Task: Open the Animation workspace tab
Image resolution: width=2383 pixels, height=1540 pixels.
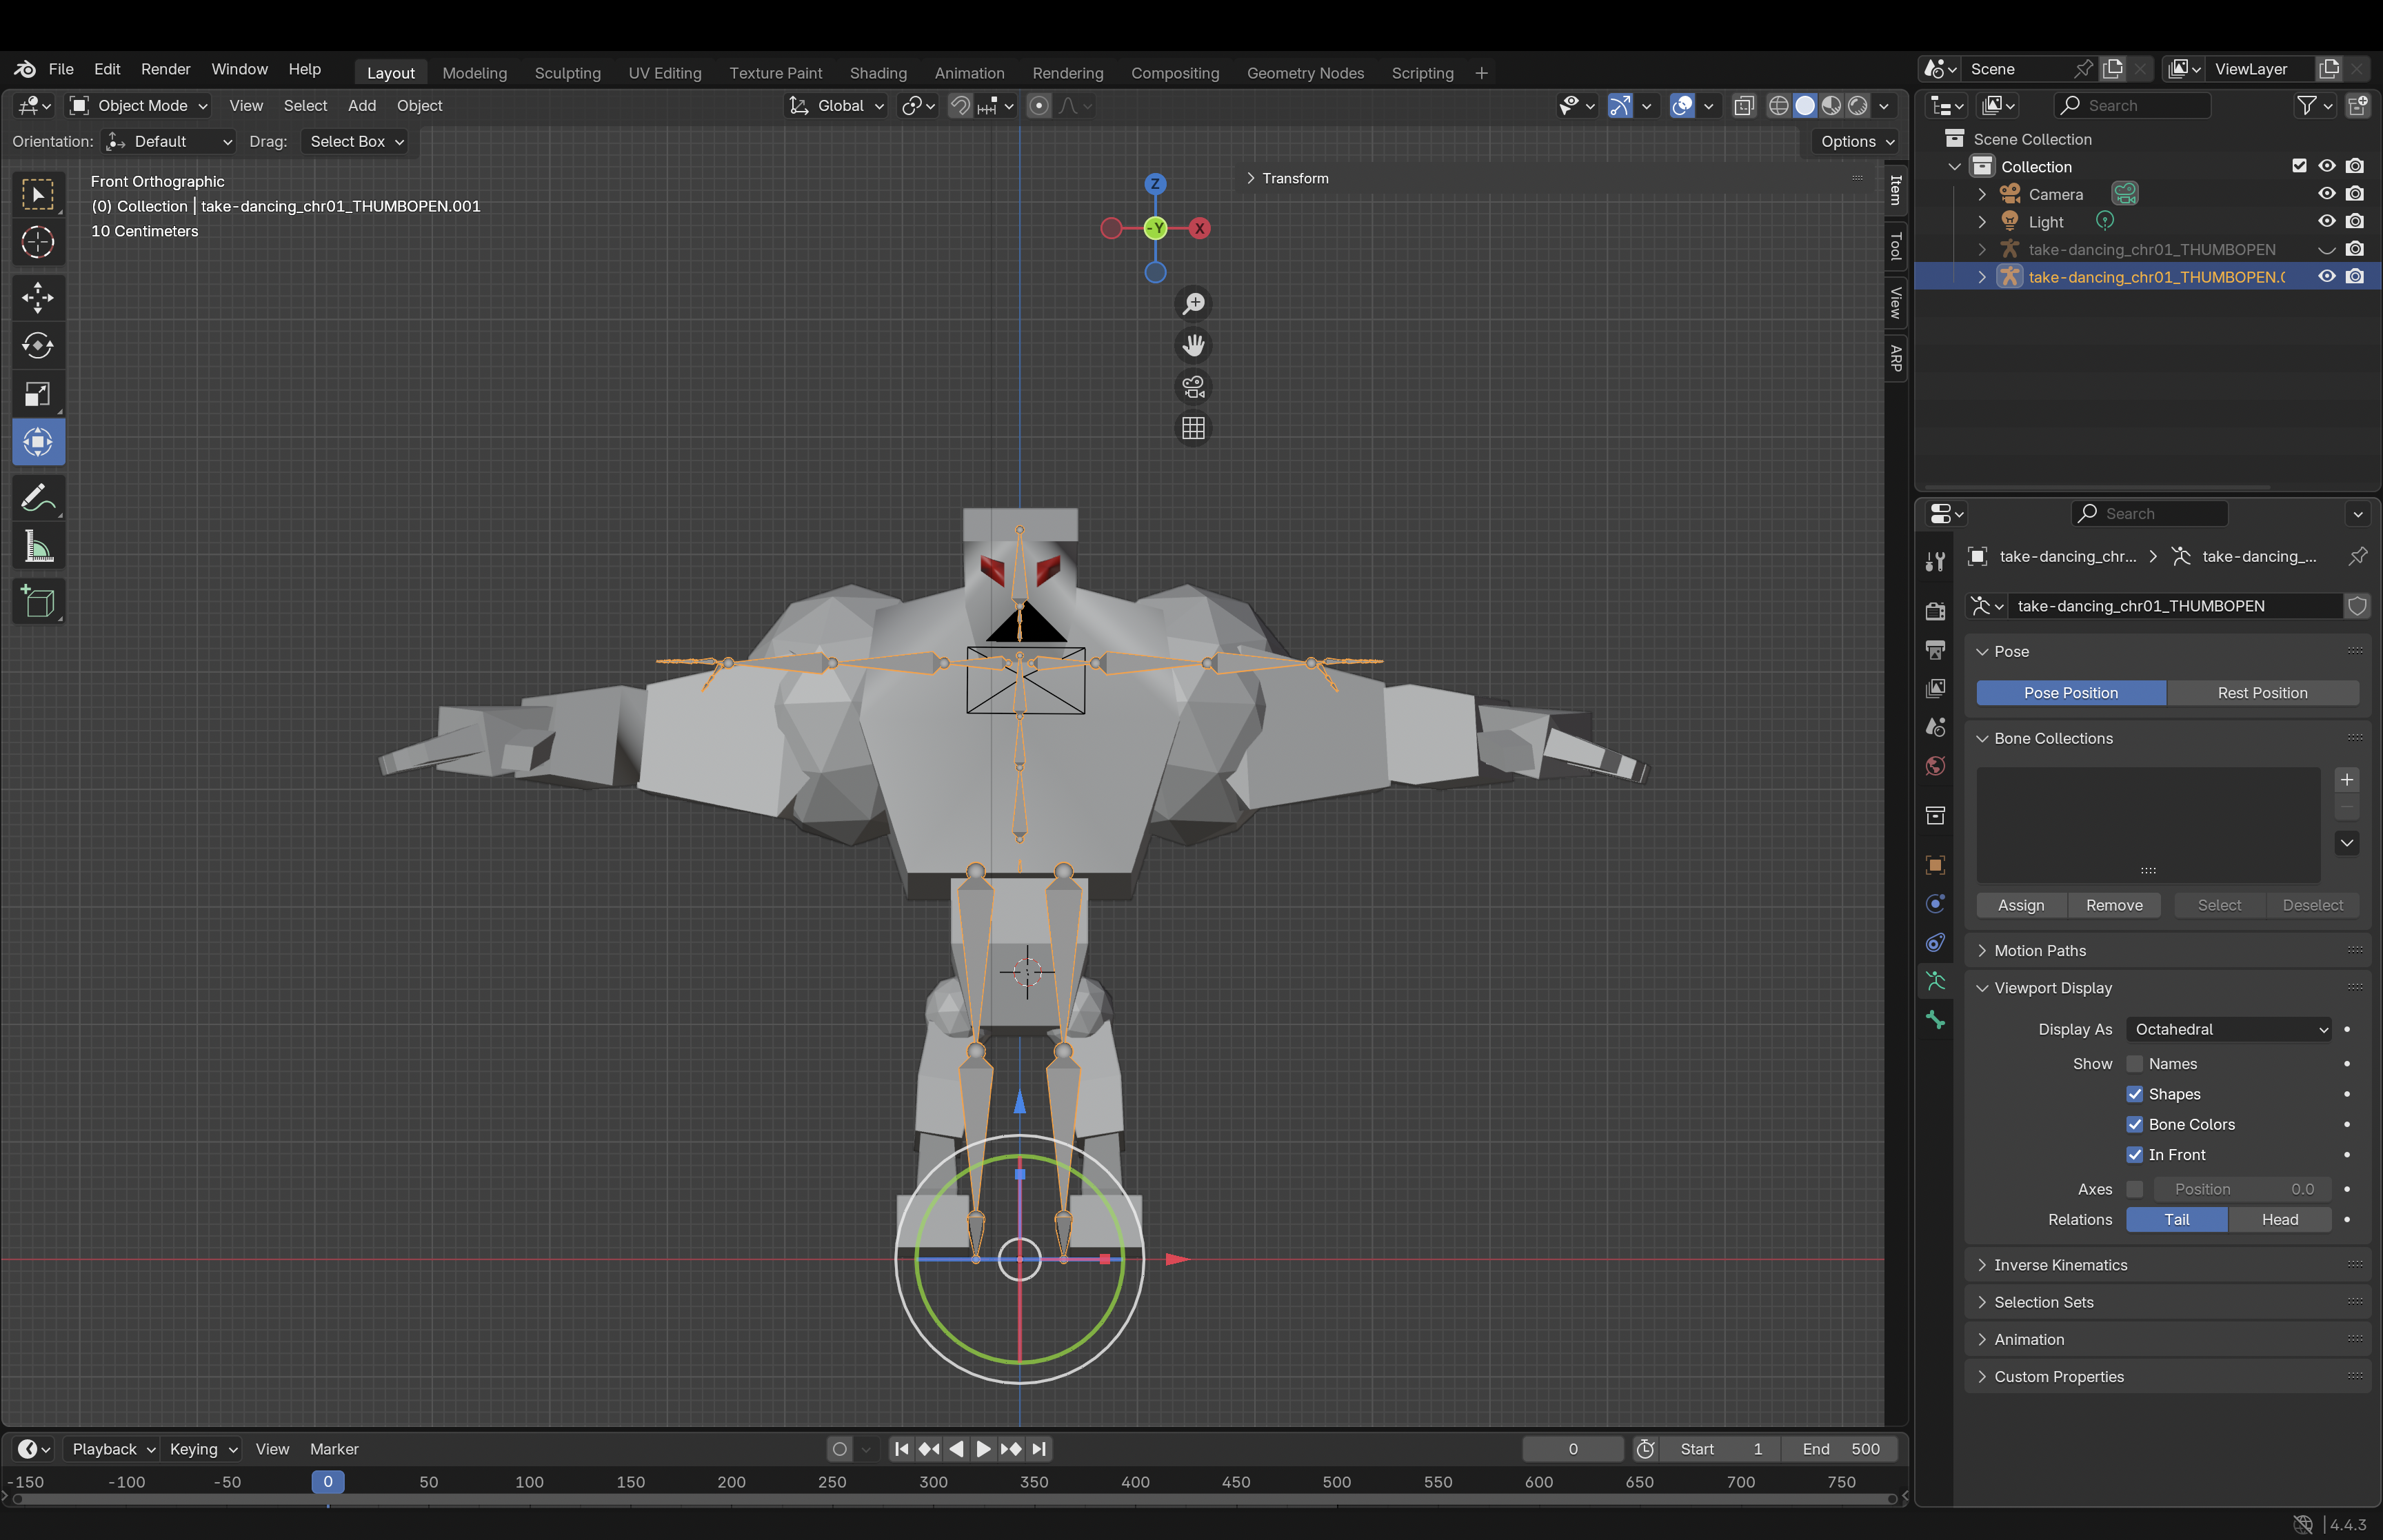Action: [969, 73]
